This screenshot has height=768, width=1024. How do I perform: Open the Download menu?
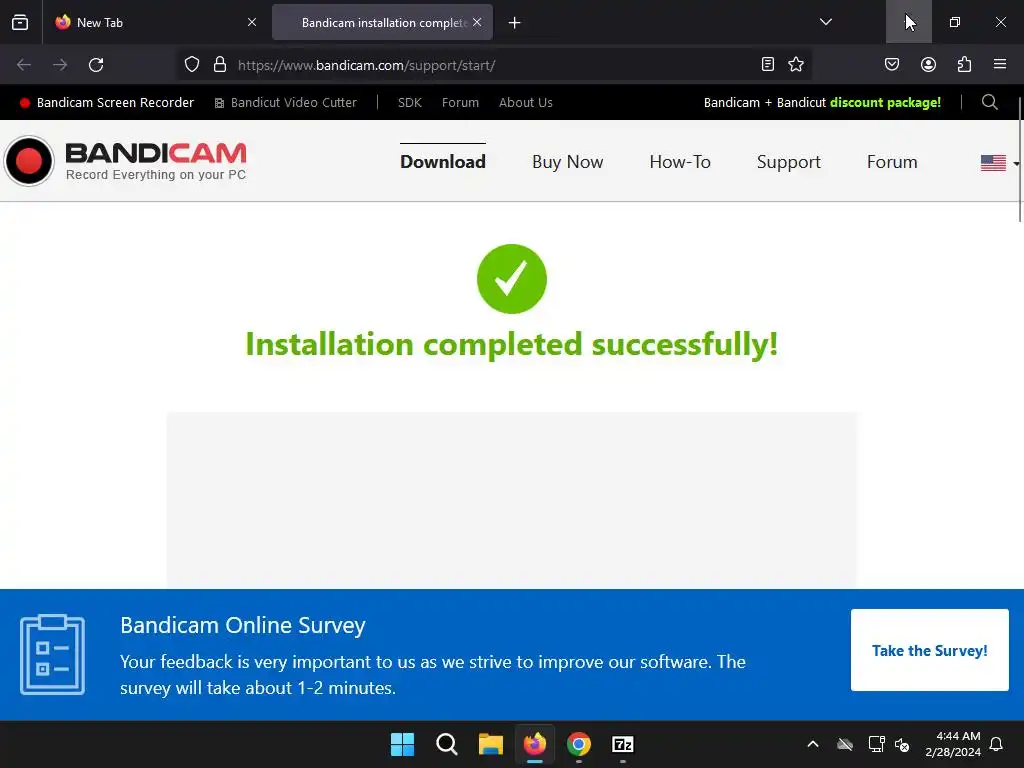pos(443,162)
